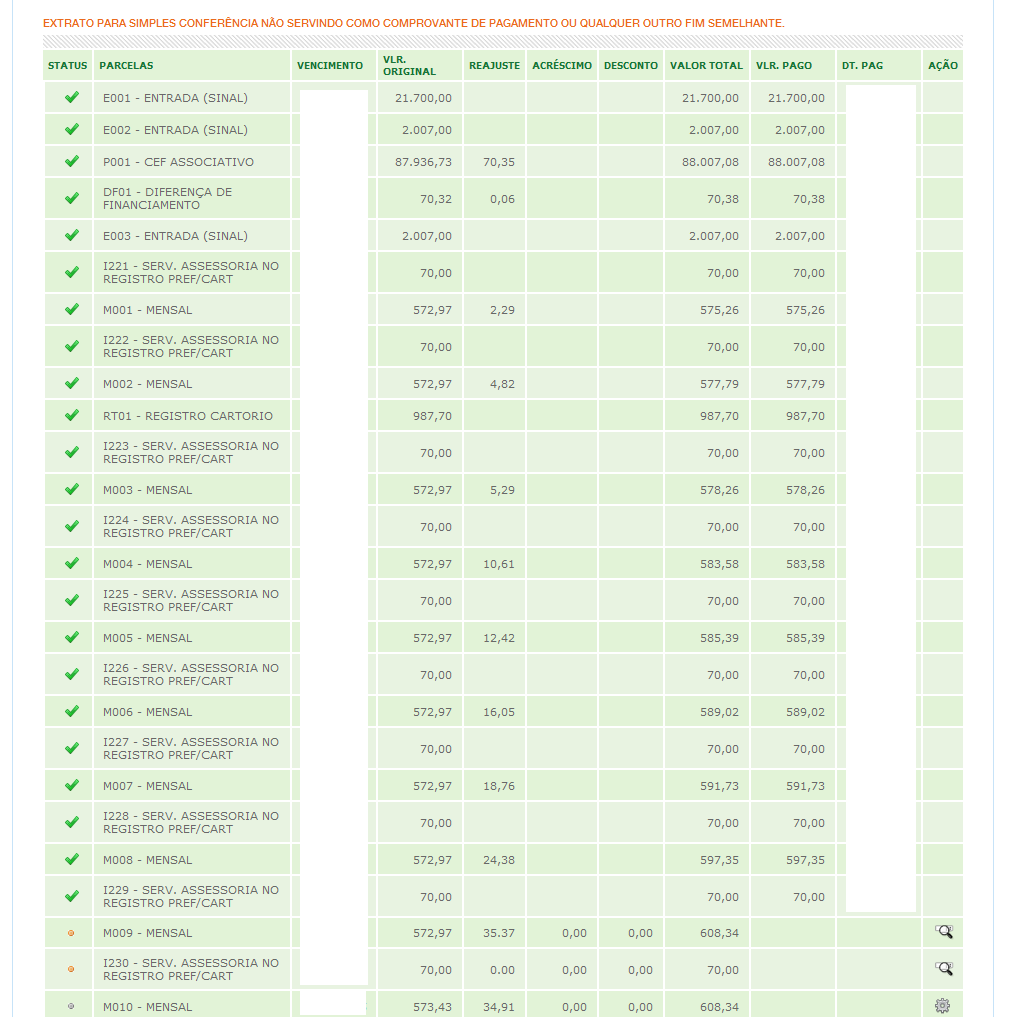Select the M005 - MENSAL label
This screenshot has width=1013, height=1017.
147,638
